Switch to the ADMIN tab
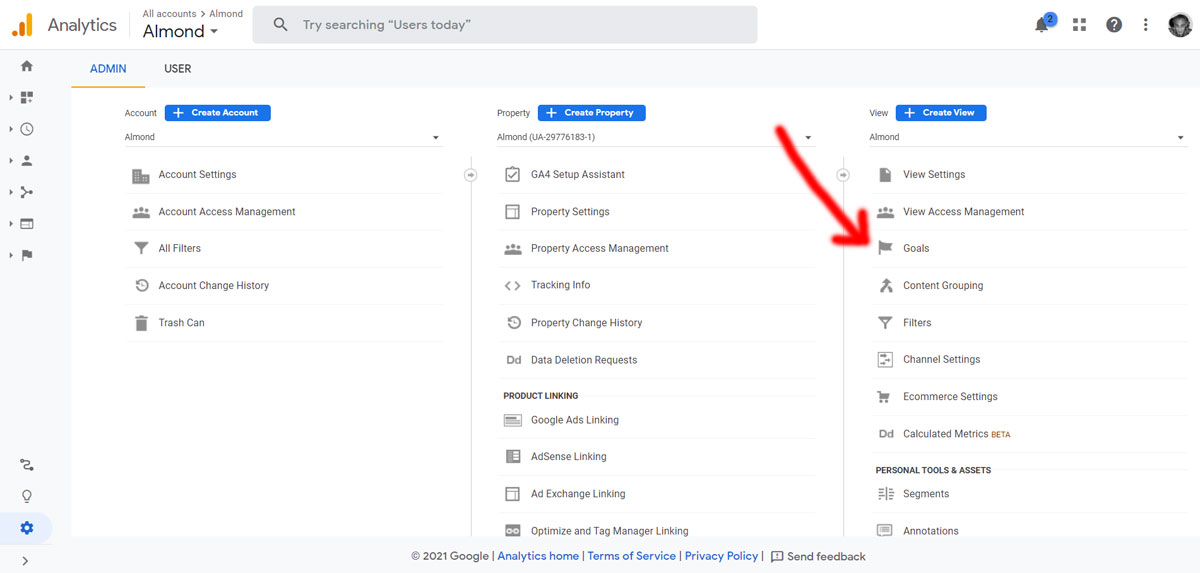Viewport: 1200px width, 573px height. click(x=108, y=69)
